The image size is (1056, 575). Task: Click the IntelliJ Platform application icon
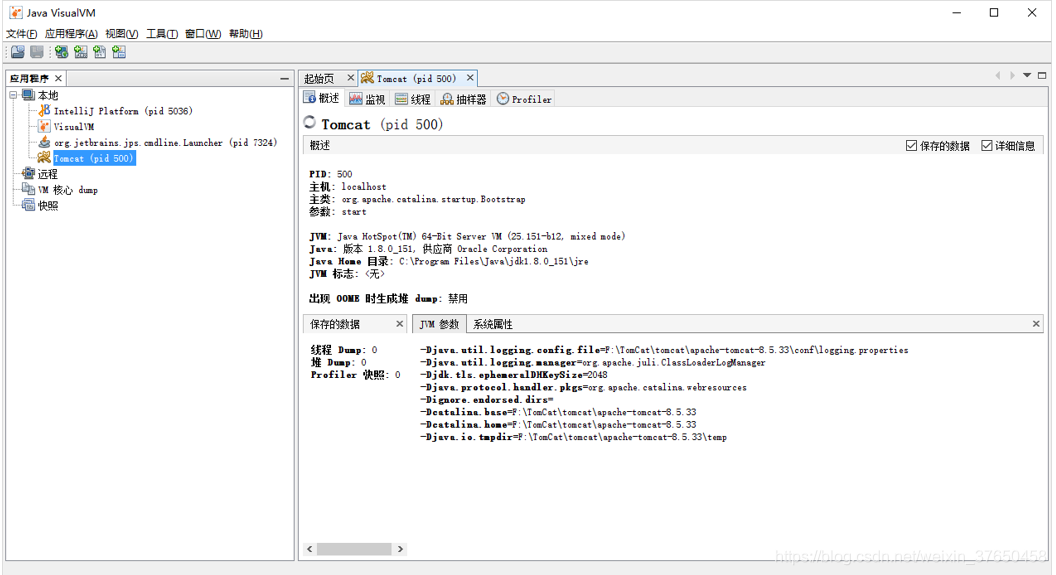44,110
